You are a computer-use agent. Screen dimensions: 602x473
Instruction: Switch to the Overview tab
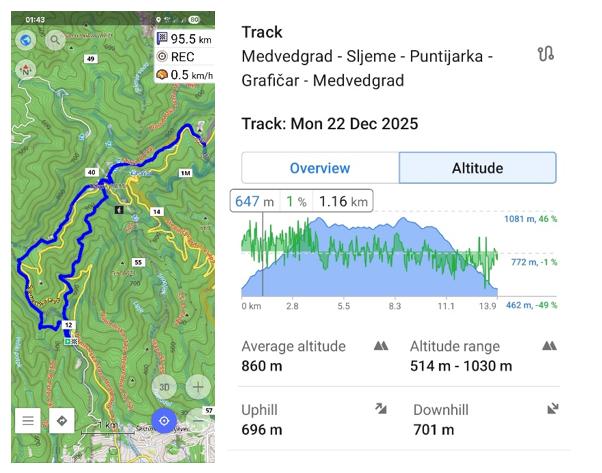click(320, 168)
